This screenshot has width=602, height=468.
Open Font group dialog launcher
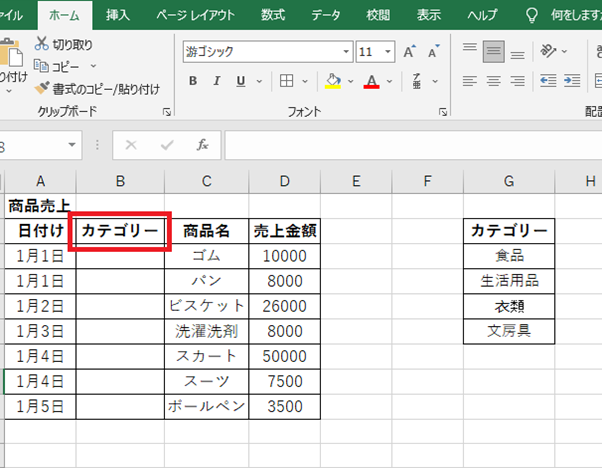tap(443, 112)
